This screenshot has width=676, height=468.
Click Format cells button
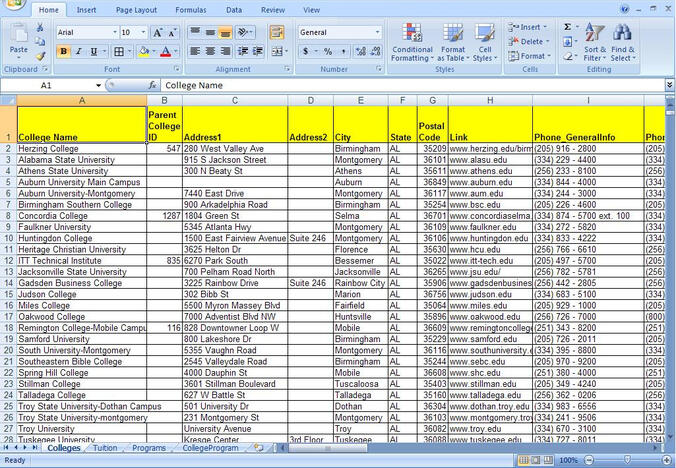coord(530,56)
